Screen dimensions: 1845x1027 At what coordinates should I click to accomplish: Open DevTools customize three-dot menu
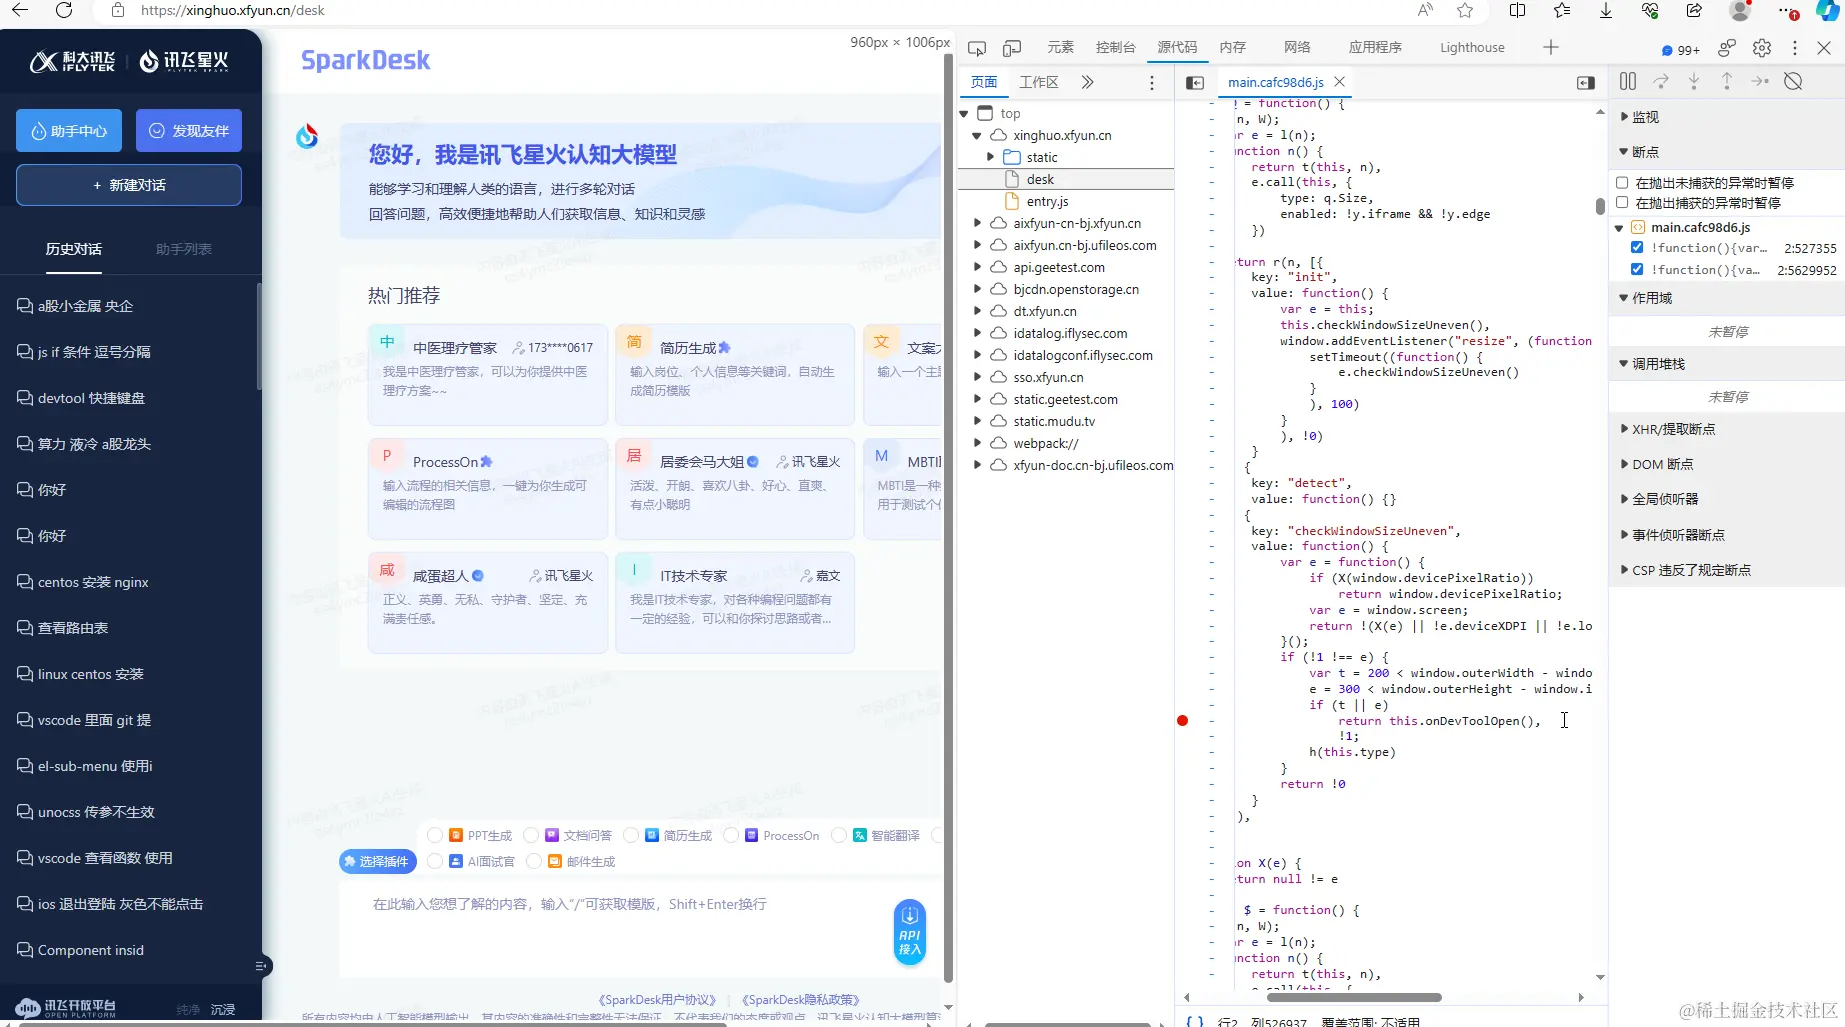[x=1795, y=48]
